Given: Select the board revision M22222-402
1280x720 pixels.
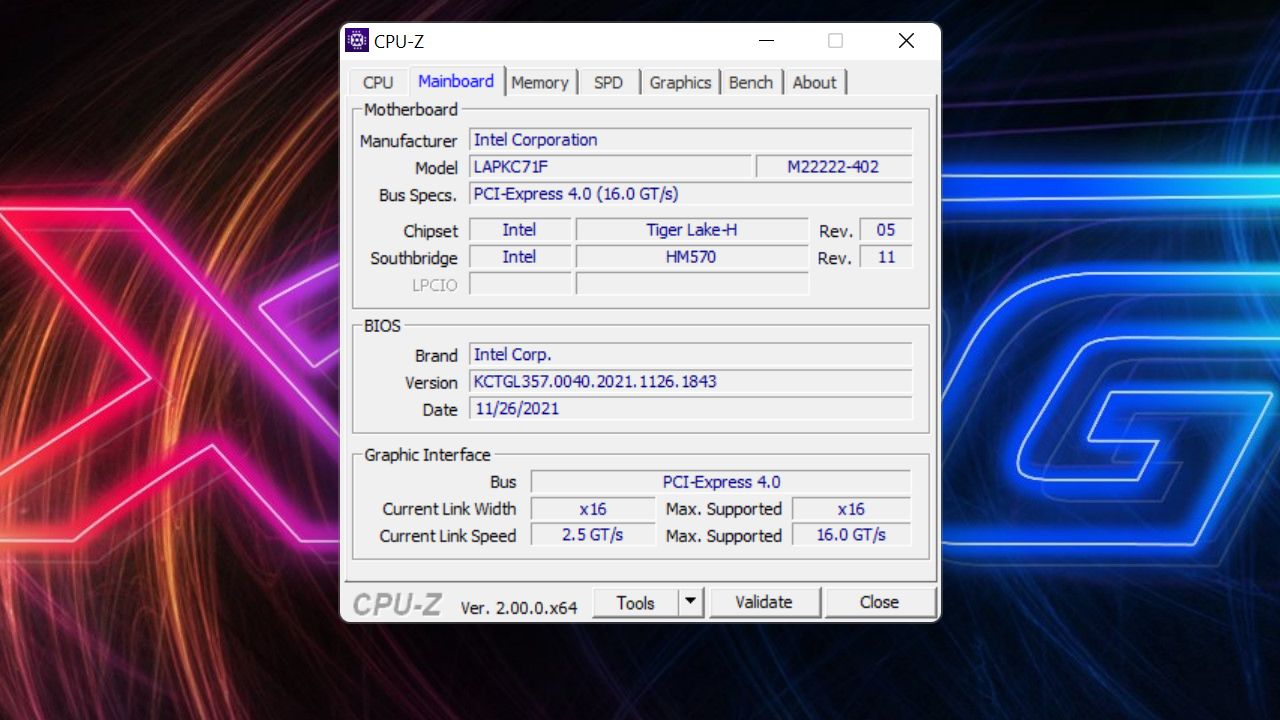Looking at the screenshot, I should (x=834, y=167).
